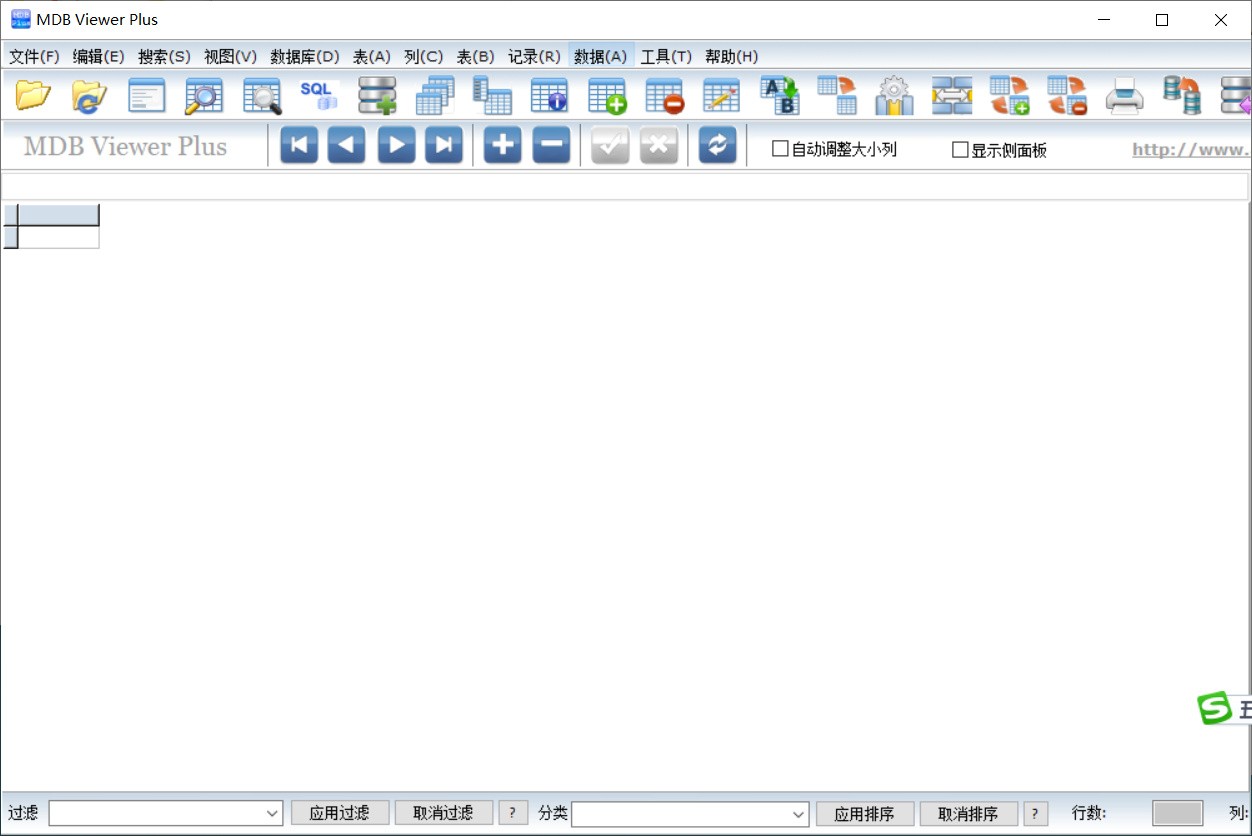Screen dimensions: 1252x836
Task: Expand the 过滤 filter dropdown
Action: [x=273, y=814]
